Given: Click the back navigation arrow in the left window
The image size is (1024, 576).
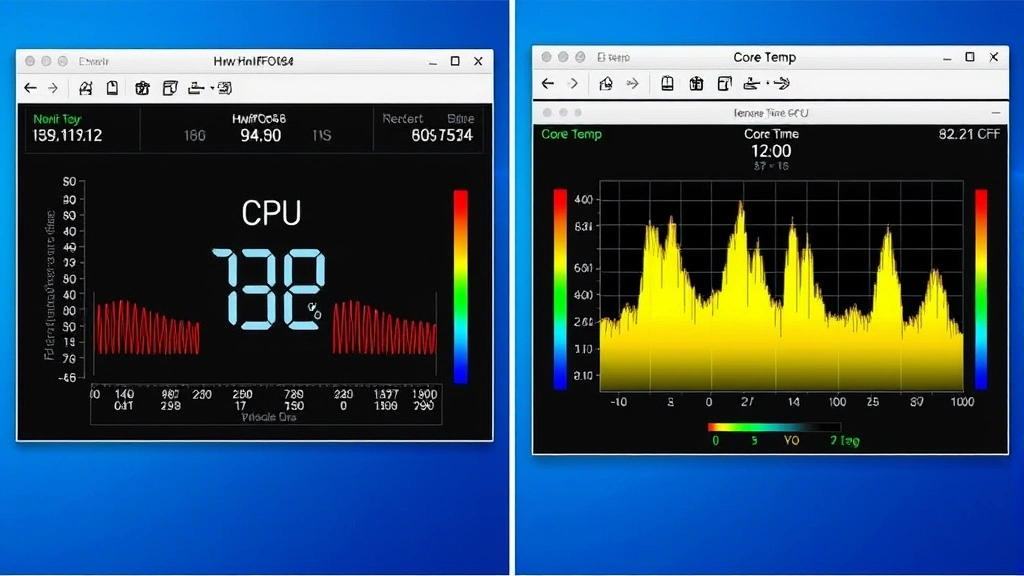Looking at the screenshot, I should click(x=30, y=87).
